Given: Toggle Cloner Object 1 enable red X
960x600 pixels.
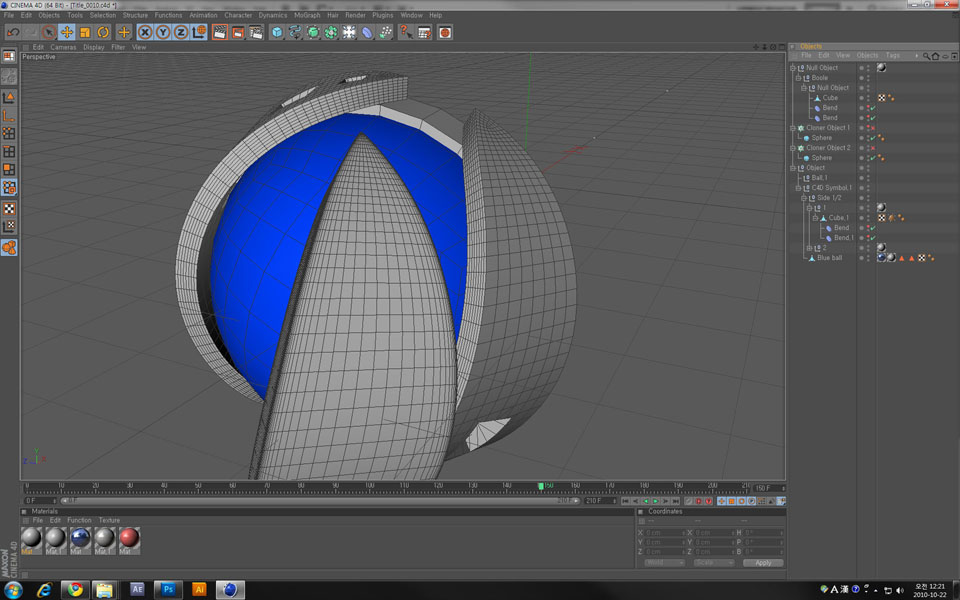Looking at the screenshot, I should tap(873, 129).
